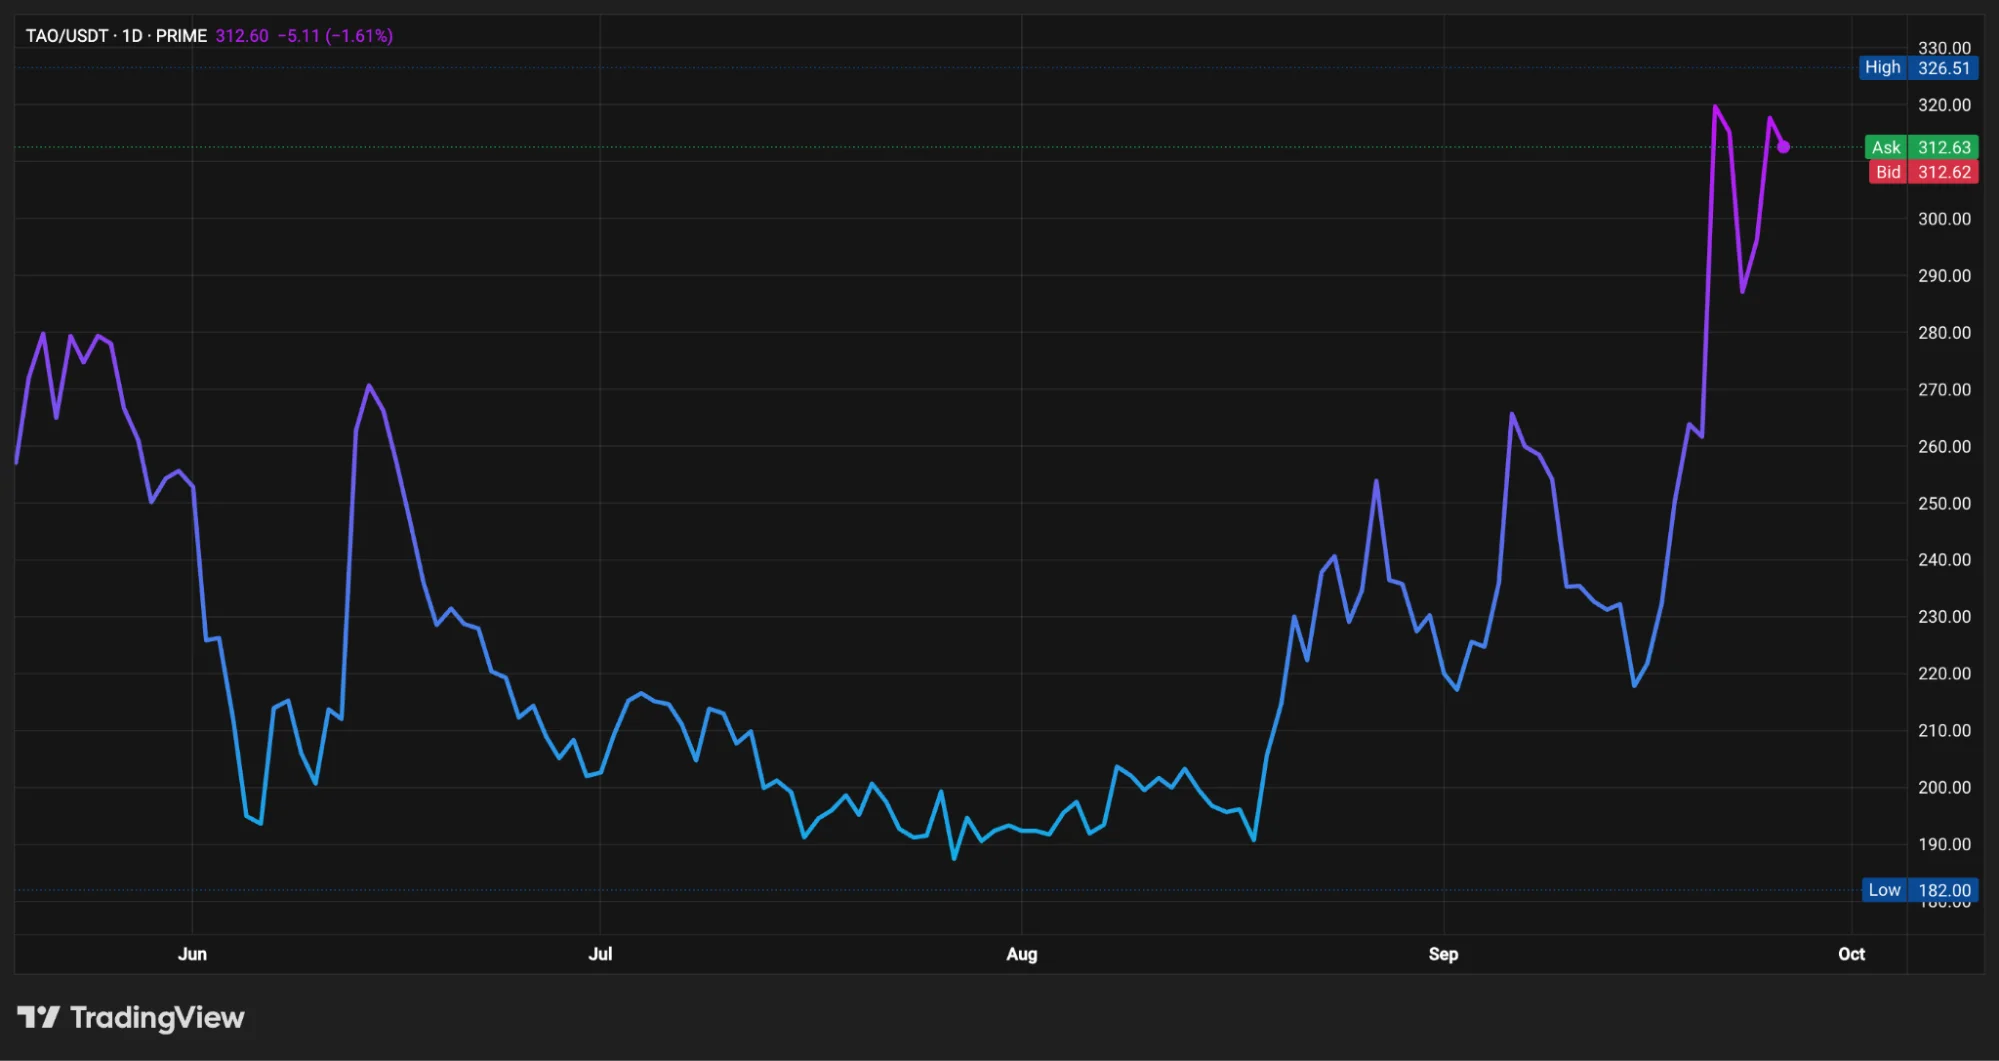Click the Low 182.00 price label
The height and width of the screenshot is (1061, 1999).
pyautogui.click(x=1920, y=890)
